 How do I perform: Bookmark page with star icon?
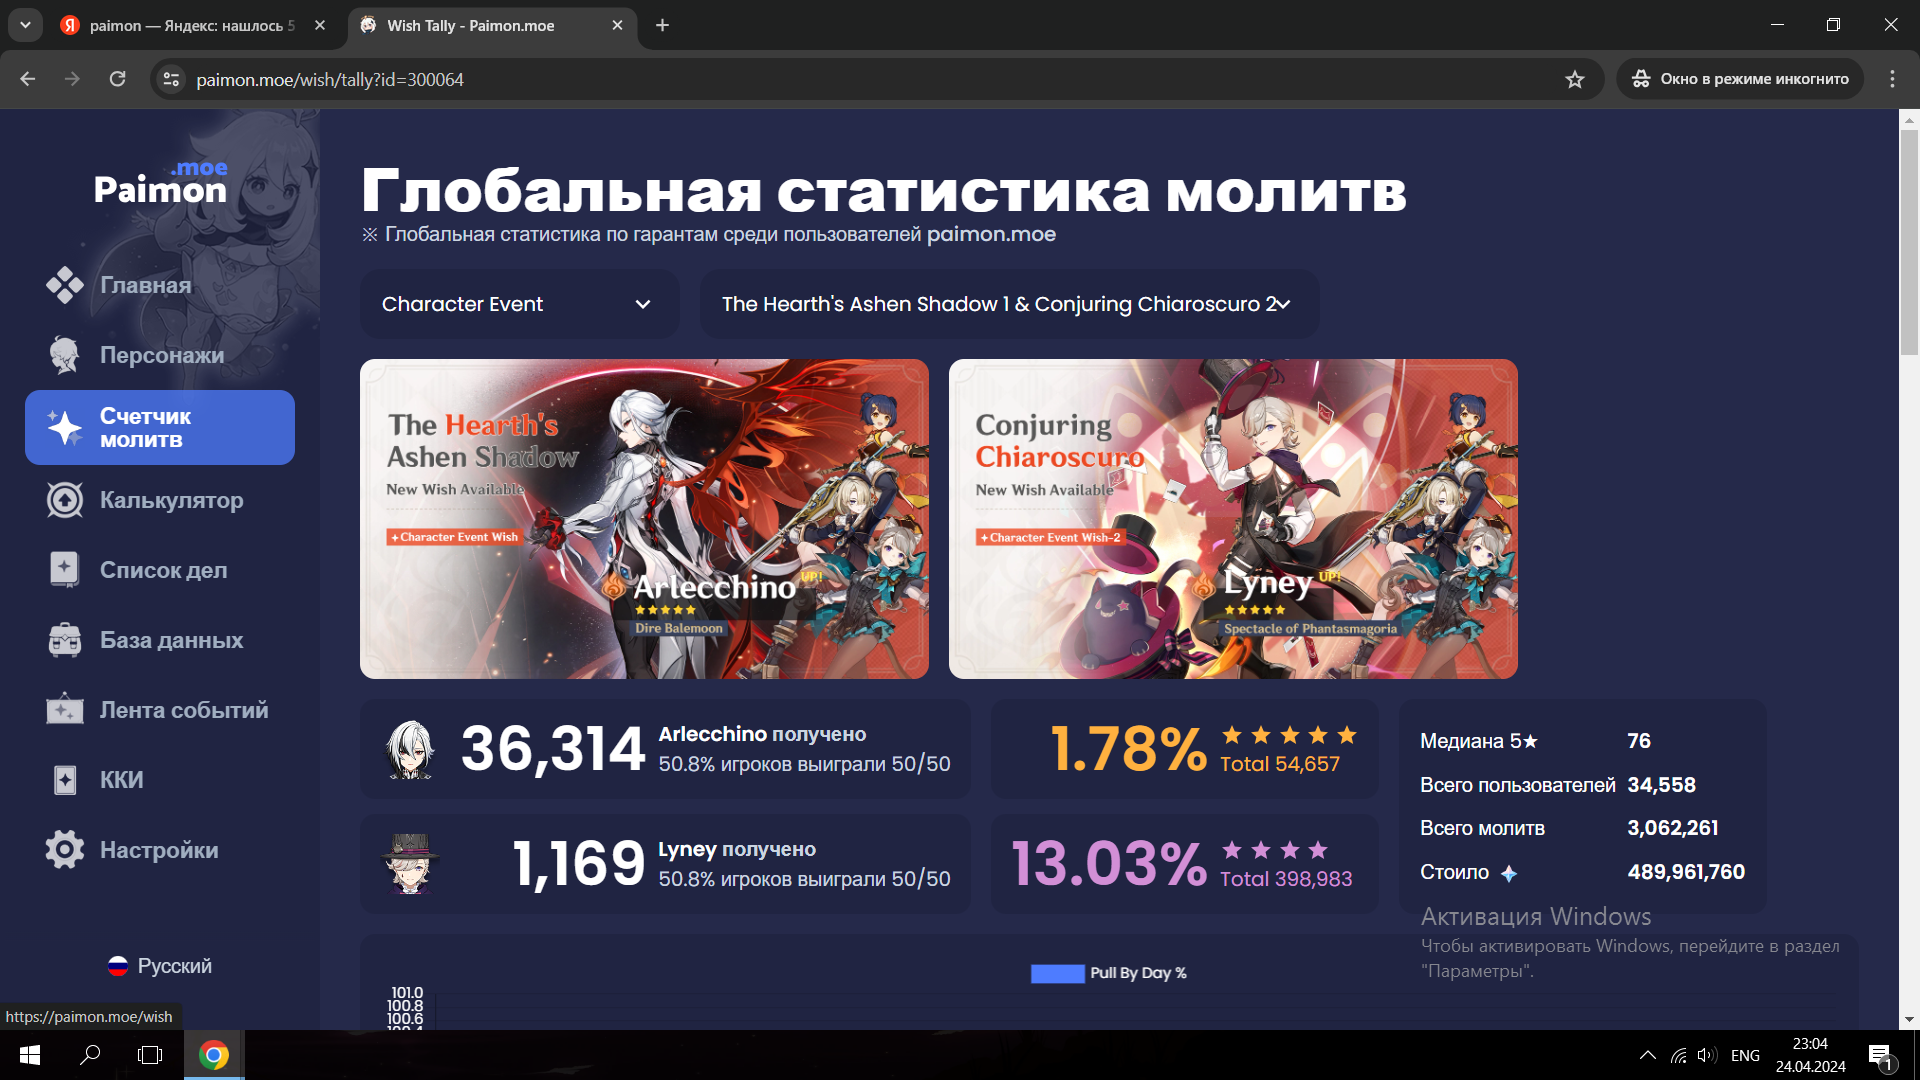pyautogui.click(x=1575, y=79)
